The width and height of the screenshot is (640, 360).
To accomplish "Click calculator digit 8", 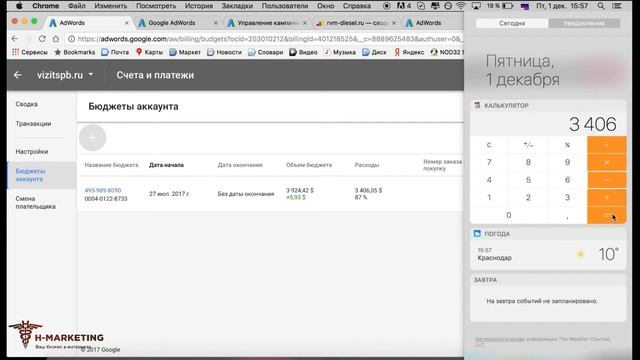I will click(x=528, y=162).
